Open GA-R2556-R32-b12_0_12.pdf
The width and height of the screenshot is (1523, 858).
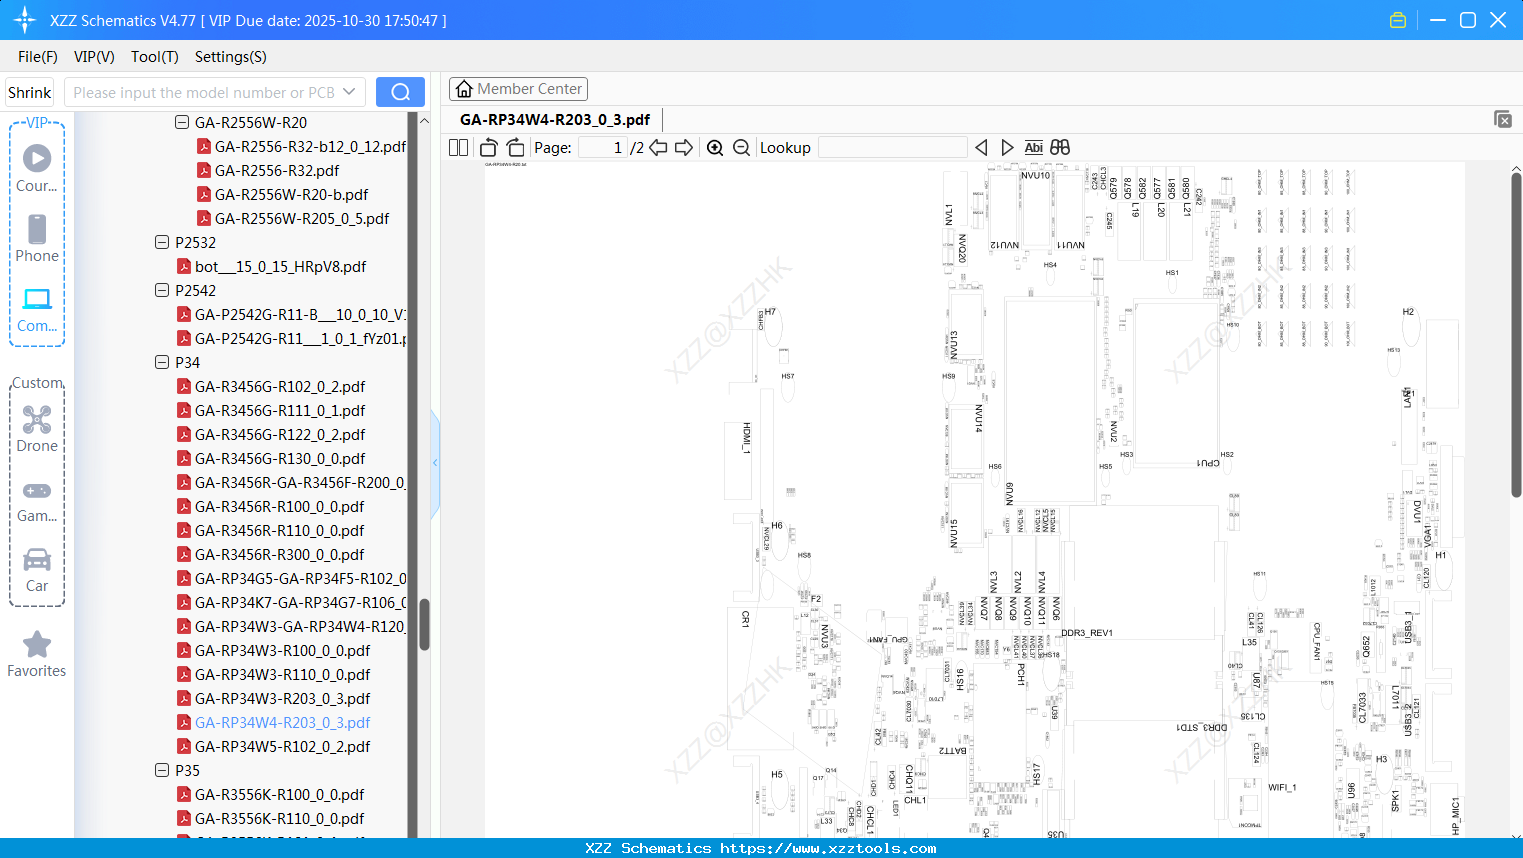tap(310, 146)
